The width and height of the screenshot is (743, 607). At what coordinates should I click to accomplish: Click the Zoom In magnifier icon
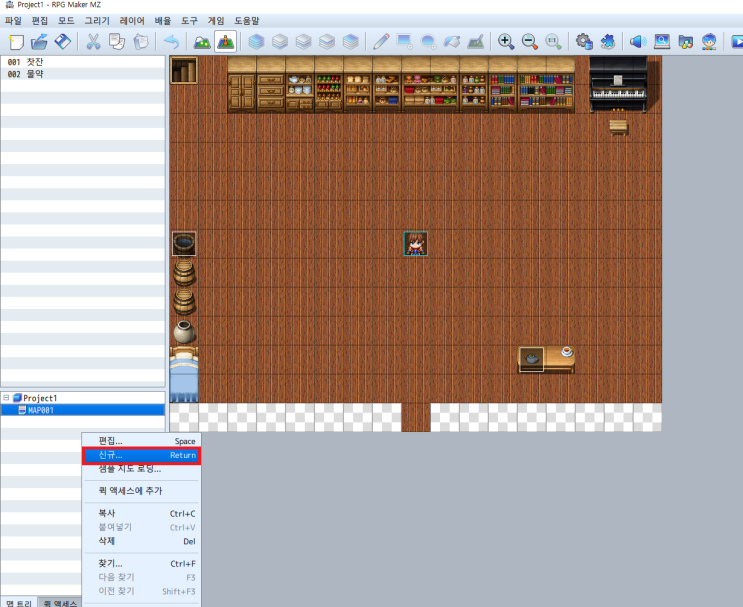pos(506,42)
